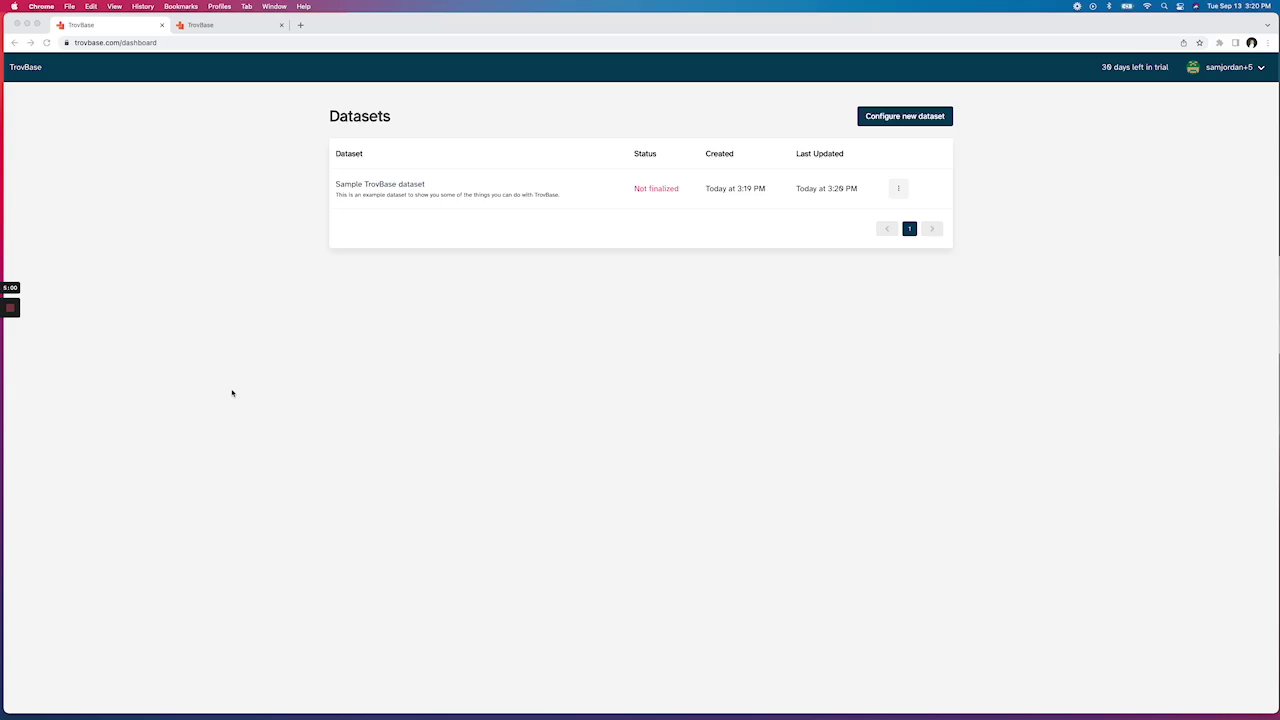Open the History menu
Viewport: 1280px width, 720px height.
tap(143, 6)
